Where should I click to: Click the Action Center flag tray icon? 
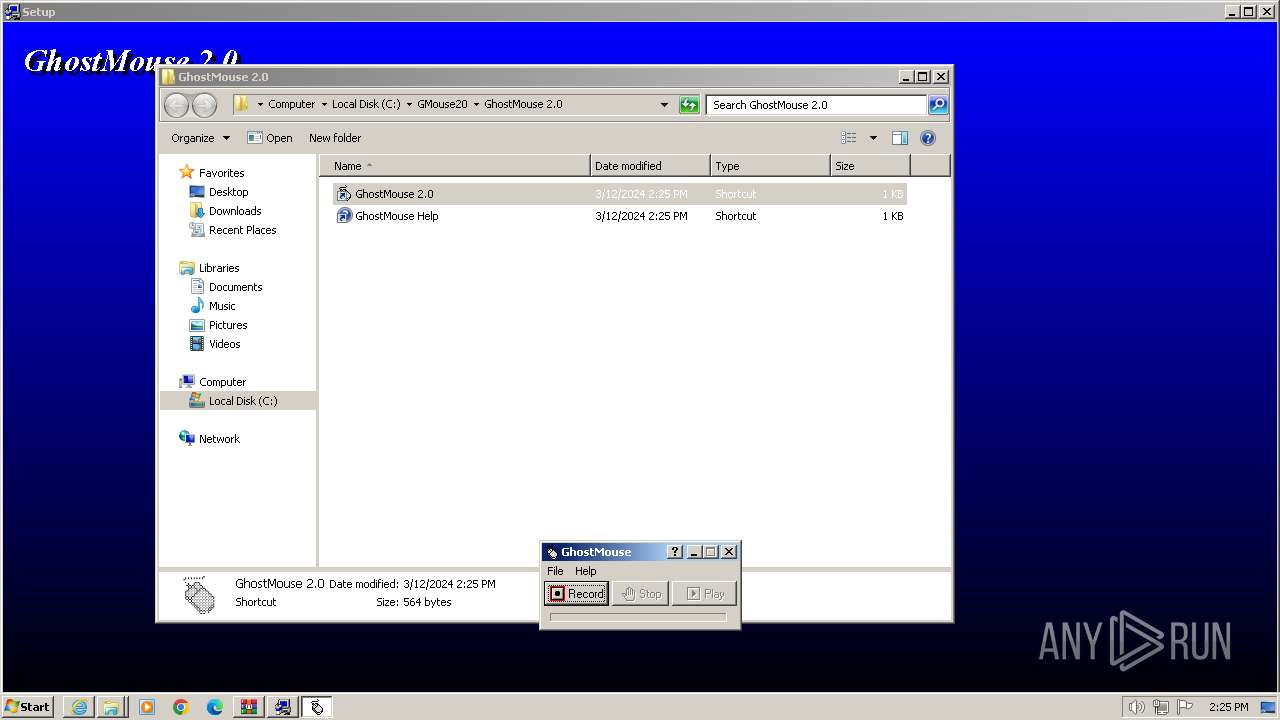1185,707
